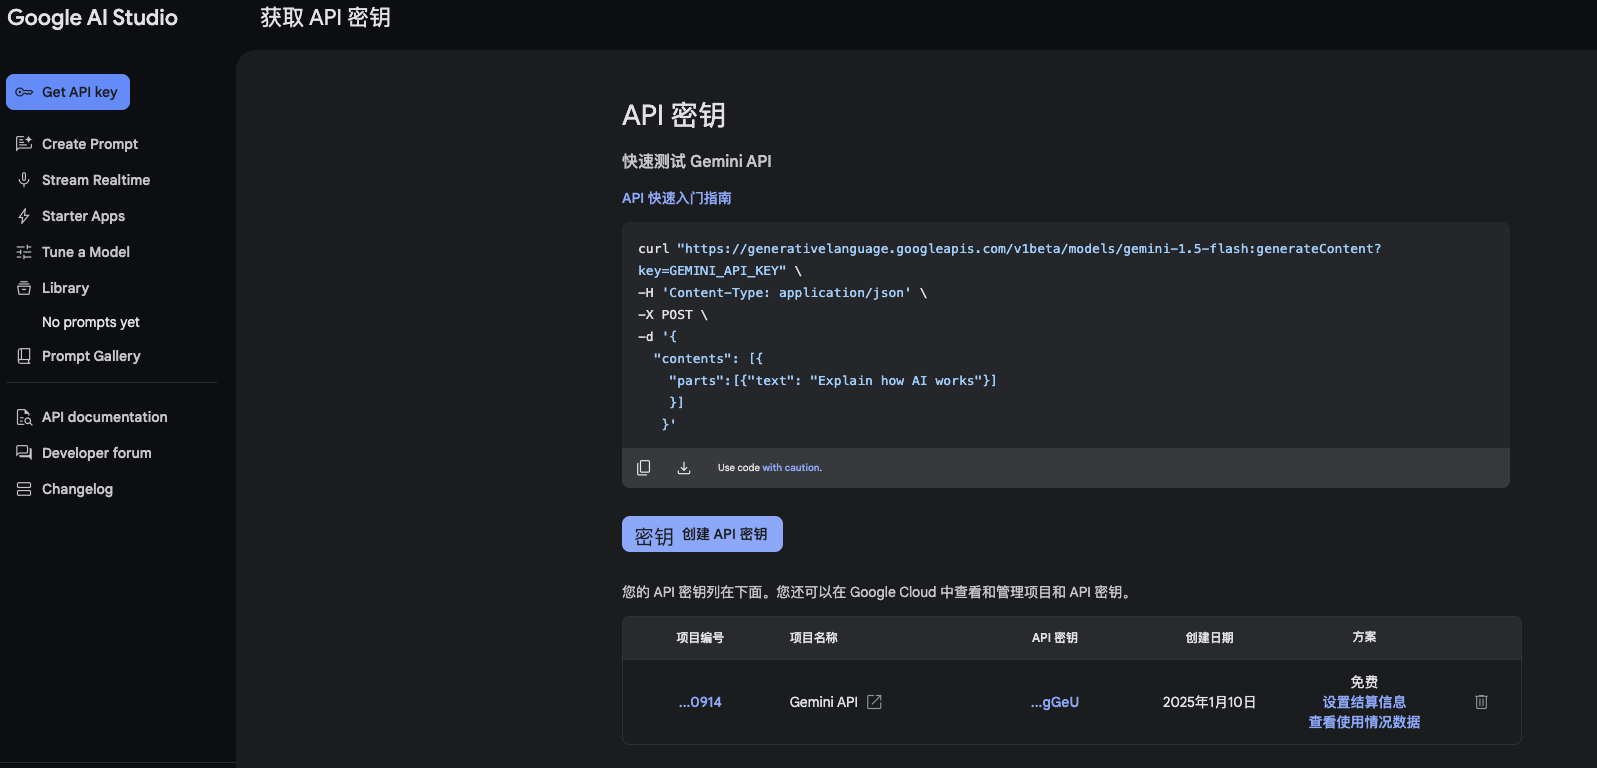Open Gemini API project external link icon
Image resolution: width=1597 pixels, height=768 pixels.
(x=875, y=702)
